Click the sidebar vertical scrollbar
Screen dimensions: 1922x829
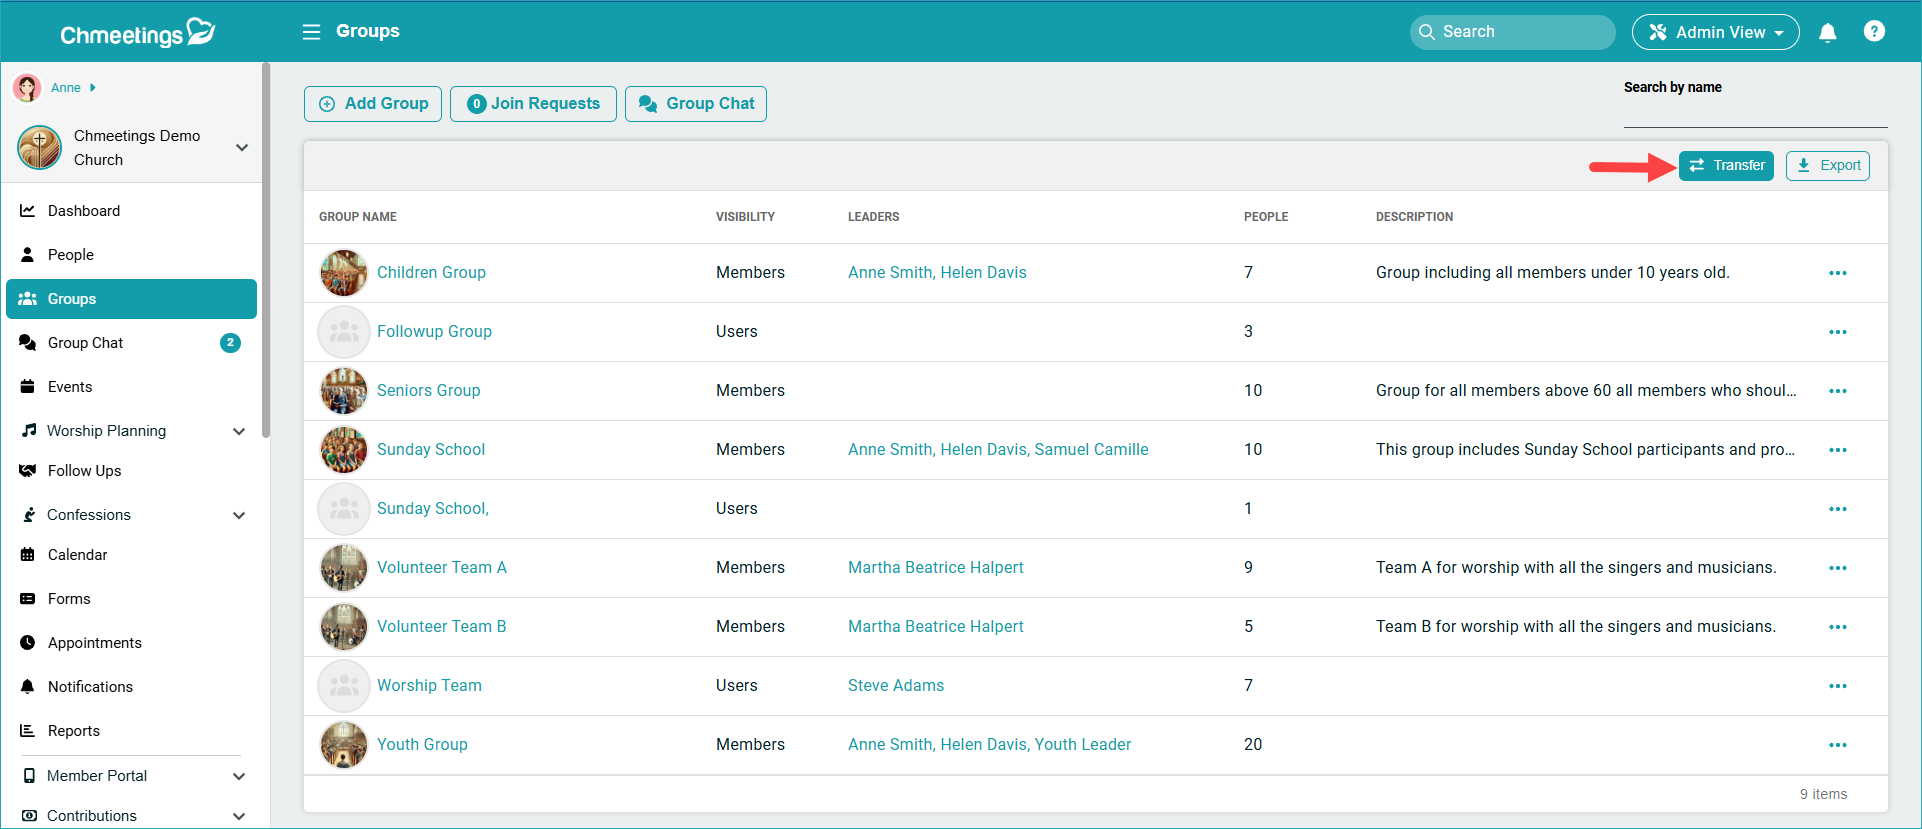coord(265,250)
